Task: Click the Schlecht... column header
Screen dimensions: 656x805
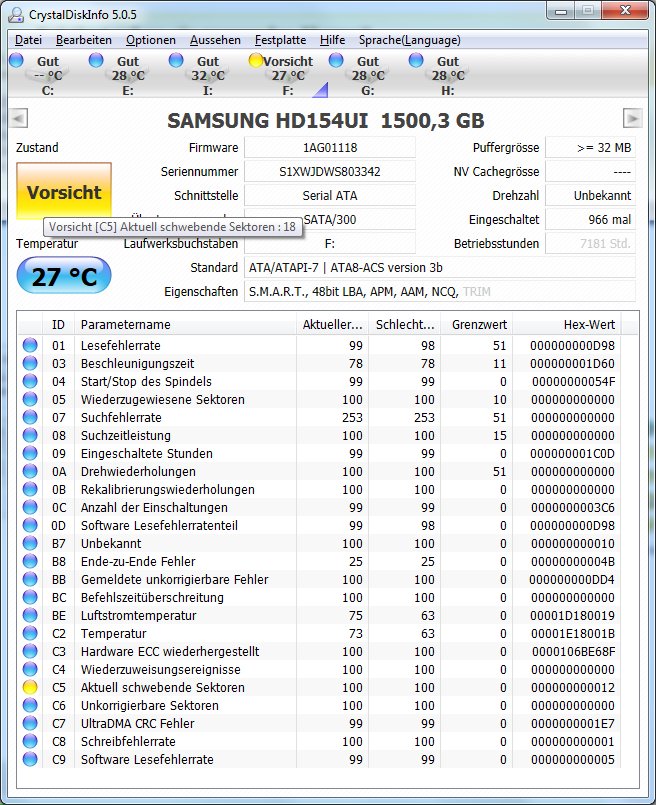Action: point(404,324)
